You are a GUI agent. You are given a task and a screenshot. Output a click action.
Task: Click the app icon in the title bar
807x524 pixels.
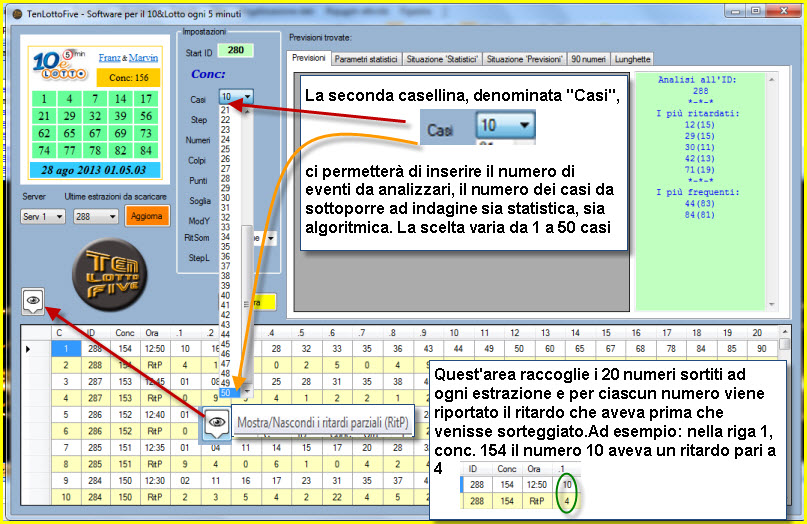17,14
